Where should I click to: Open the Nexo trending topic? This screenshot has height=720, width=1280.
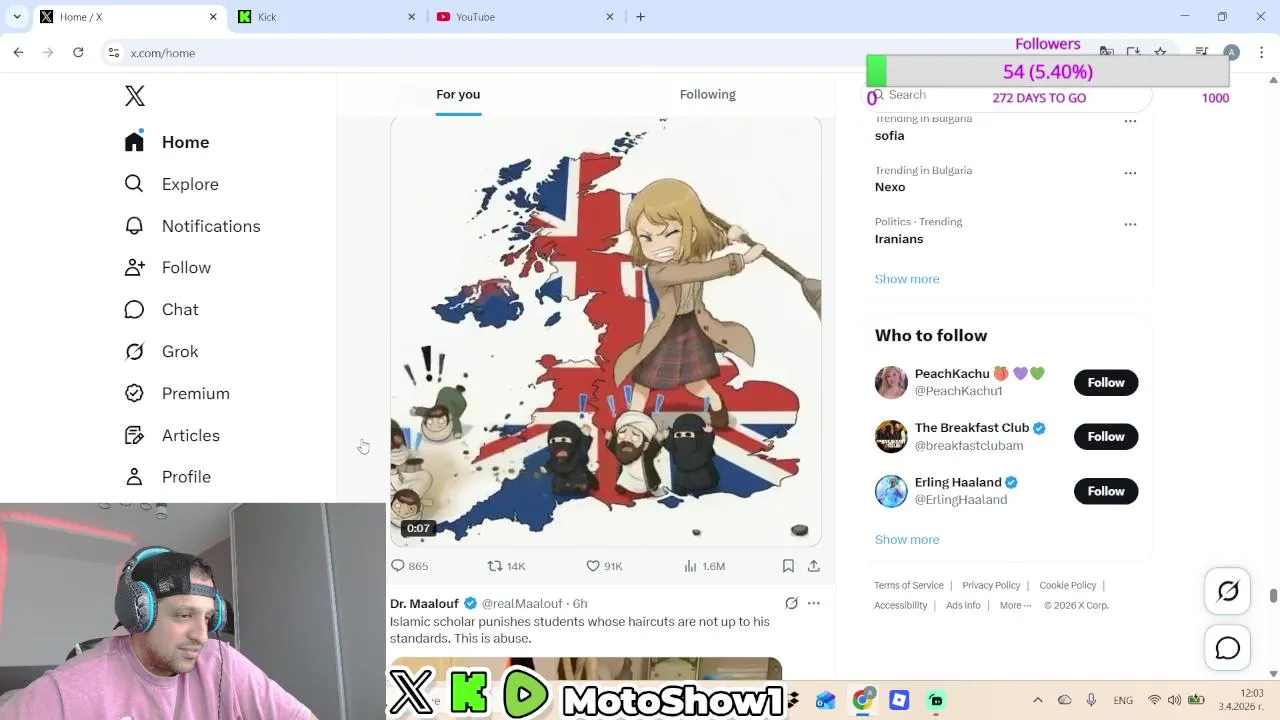(890, 187)
